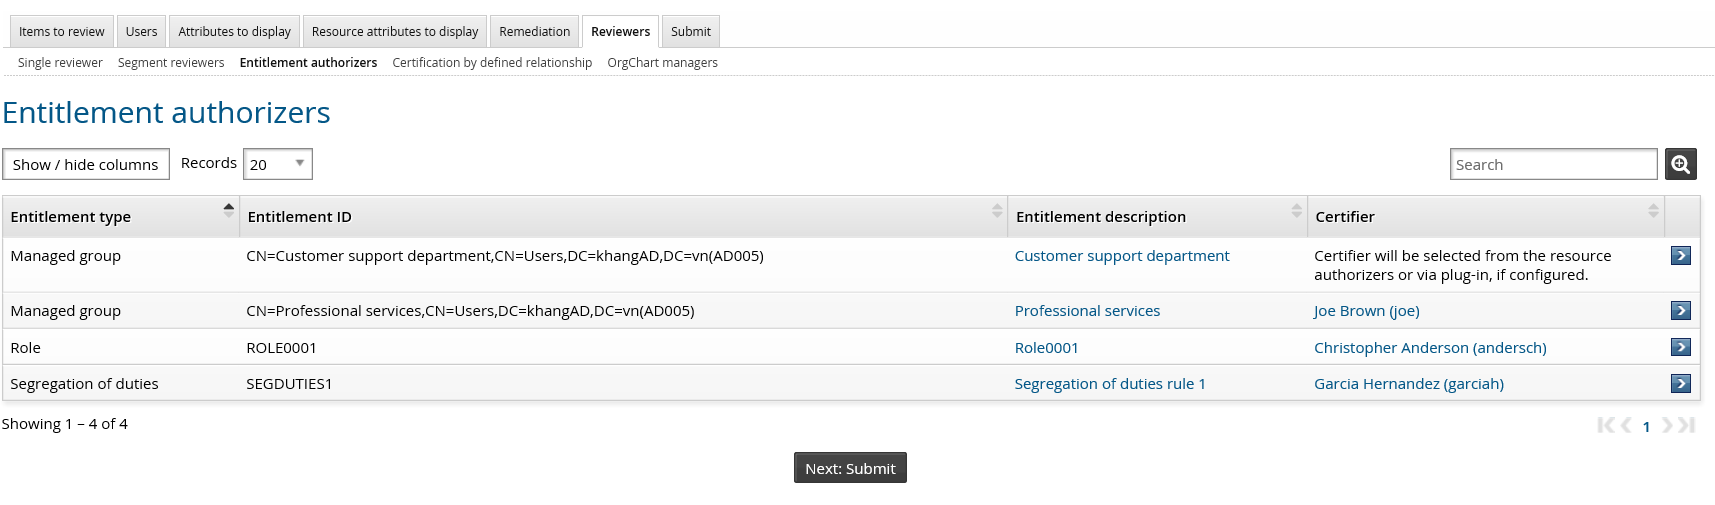Open the Items to review tab
Viewport: 1715px width, 505px height.
coord(61,32)
